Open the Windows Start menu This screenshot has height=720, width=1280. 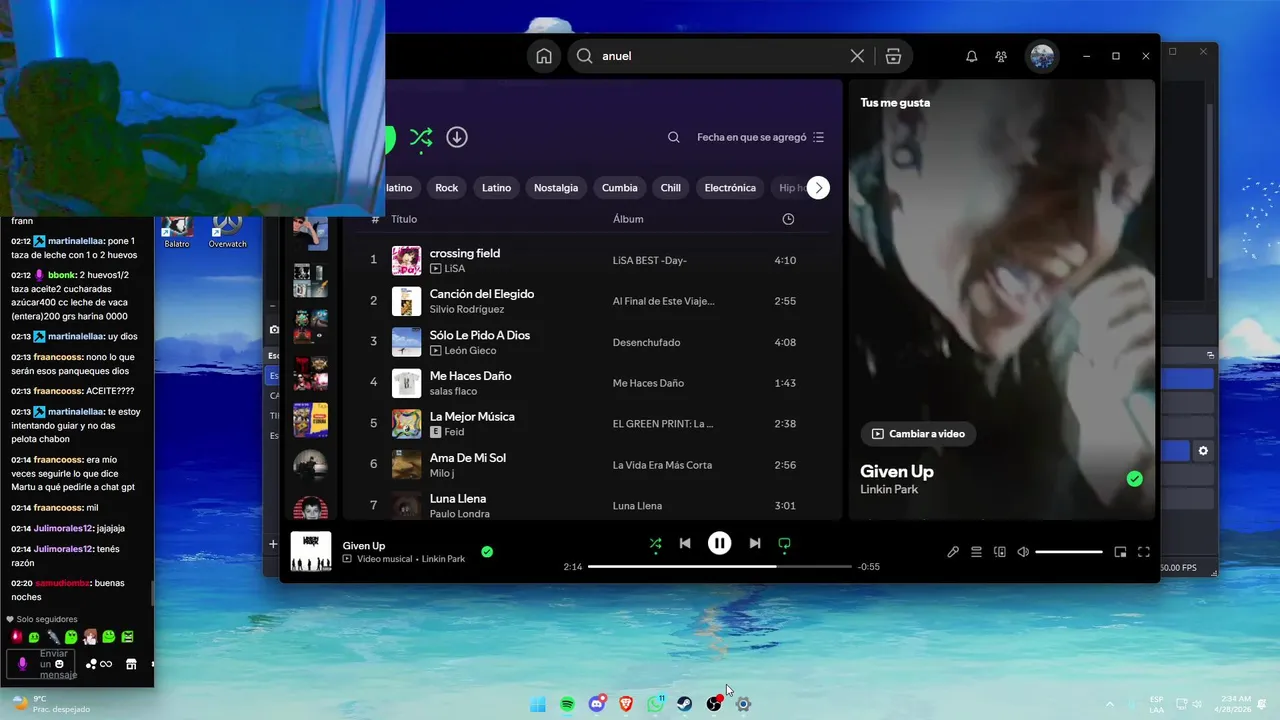(538, 704)
